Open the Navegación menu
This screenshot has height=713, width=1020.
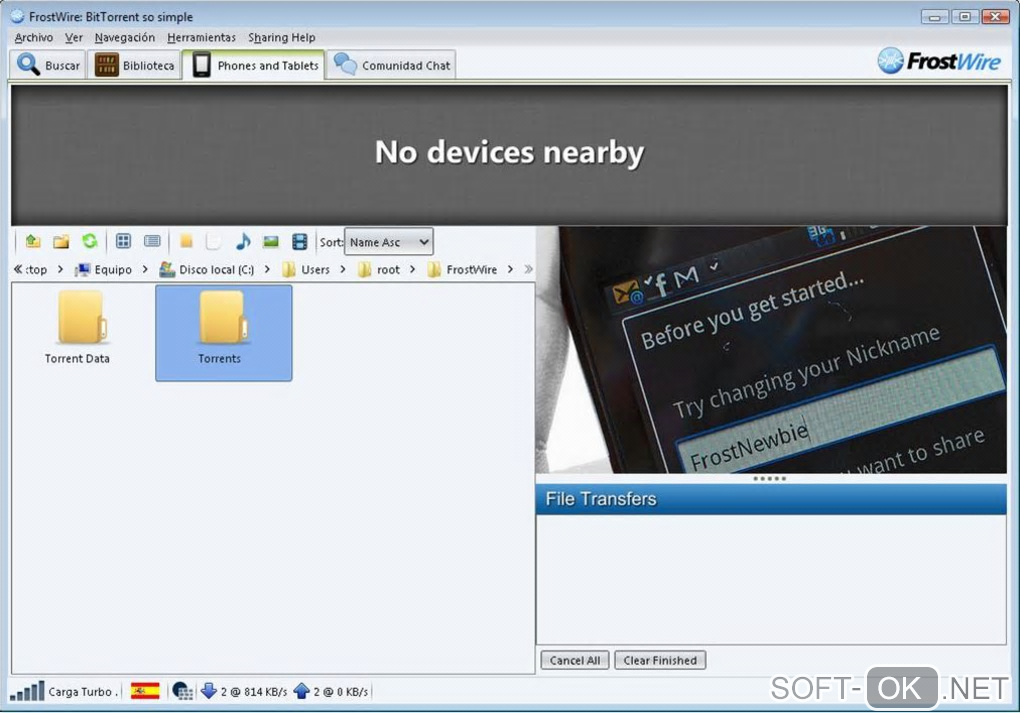[125, 38]
